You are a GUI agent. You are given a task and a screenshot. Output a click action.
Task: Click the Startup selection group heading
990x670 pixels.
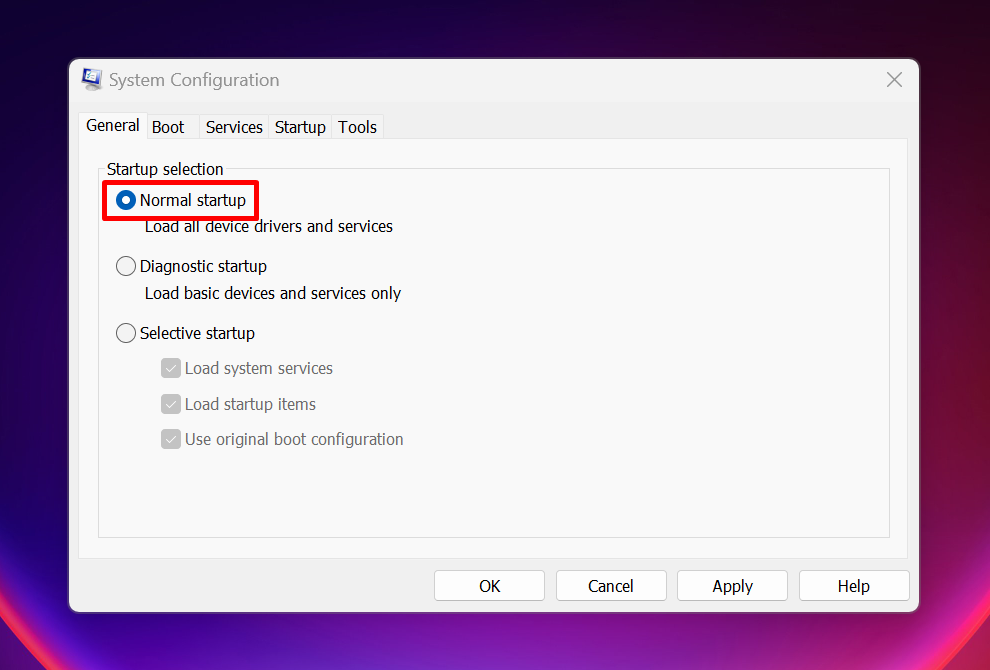[164, 169]
